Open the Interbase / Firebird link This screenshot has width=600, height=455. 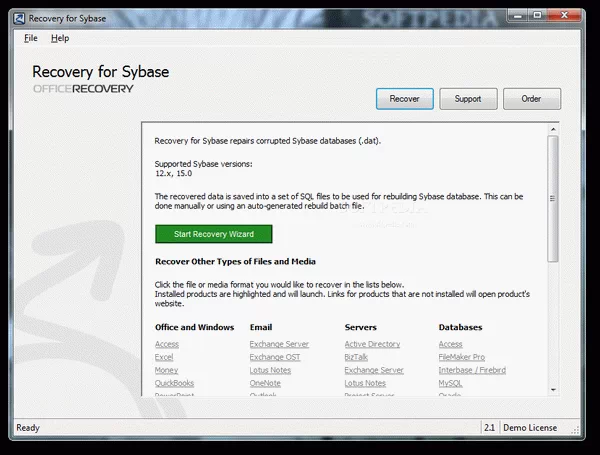click(472, 370)
